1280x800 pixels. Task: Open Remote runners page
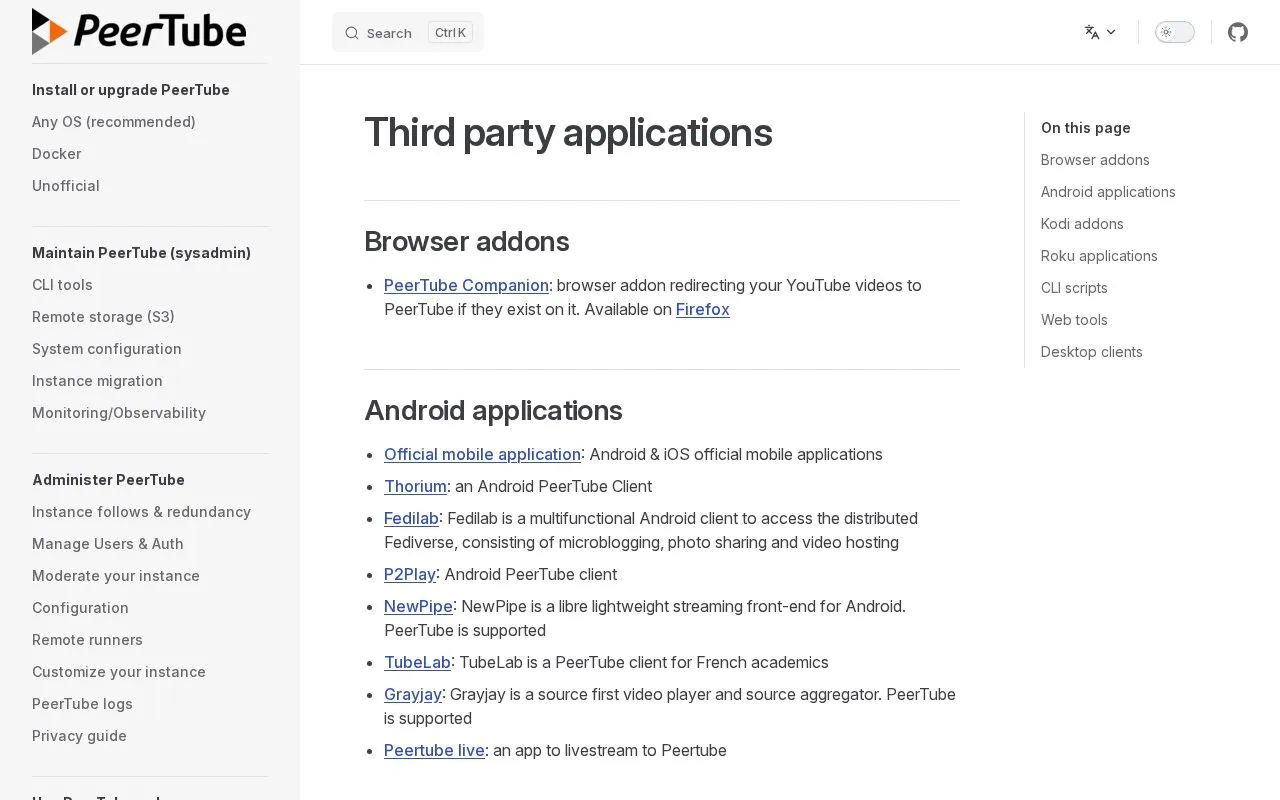[87, 640]
